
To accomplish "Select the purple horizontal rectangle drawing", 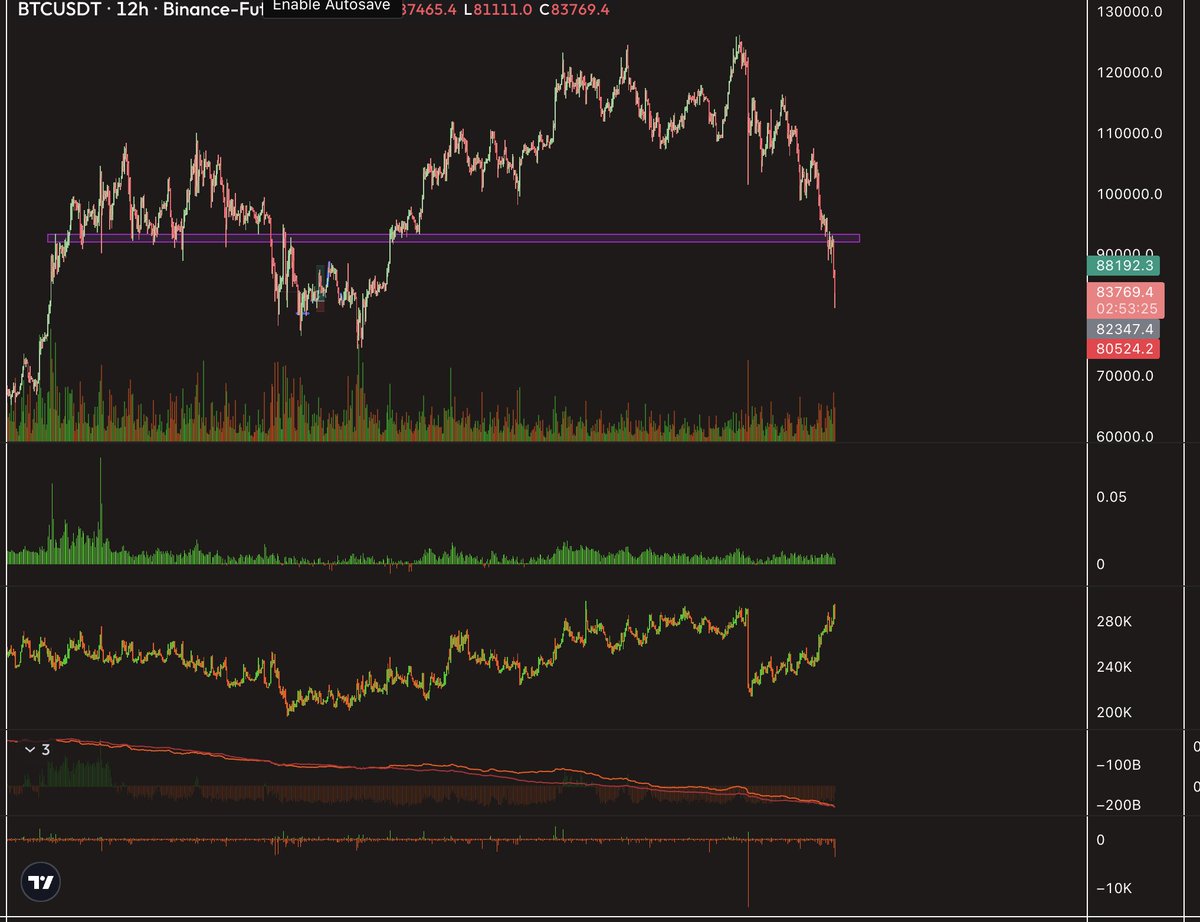I will click(453, 238).
